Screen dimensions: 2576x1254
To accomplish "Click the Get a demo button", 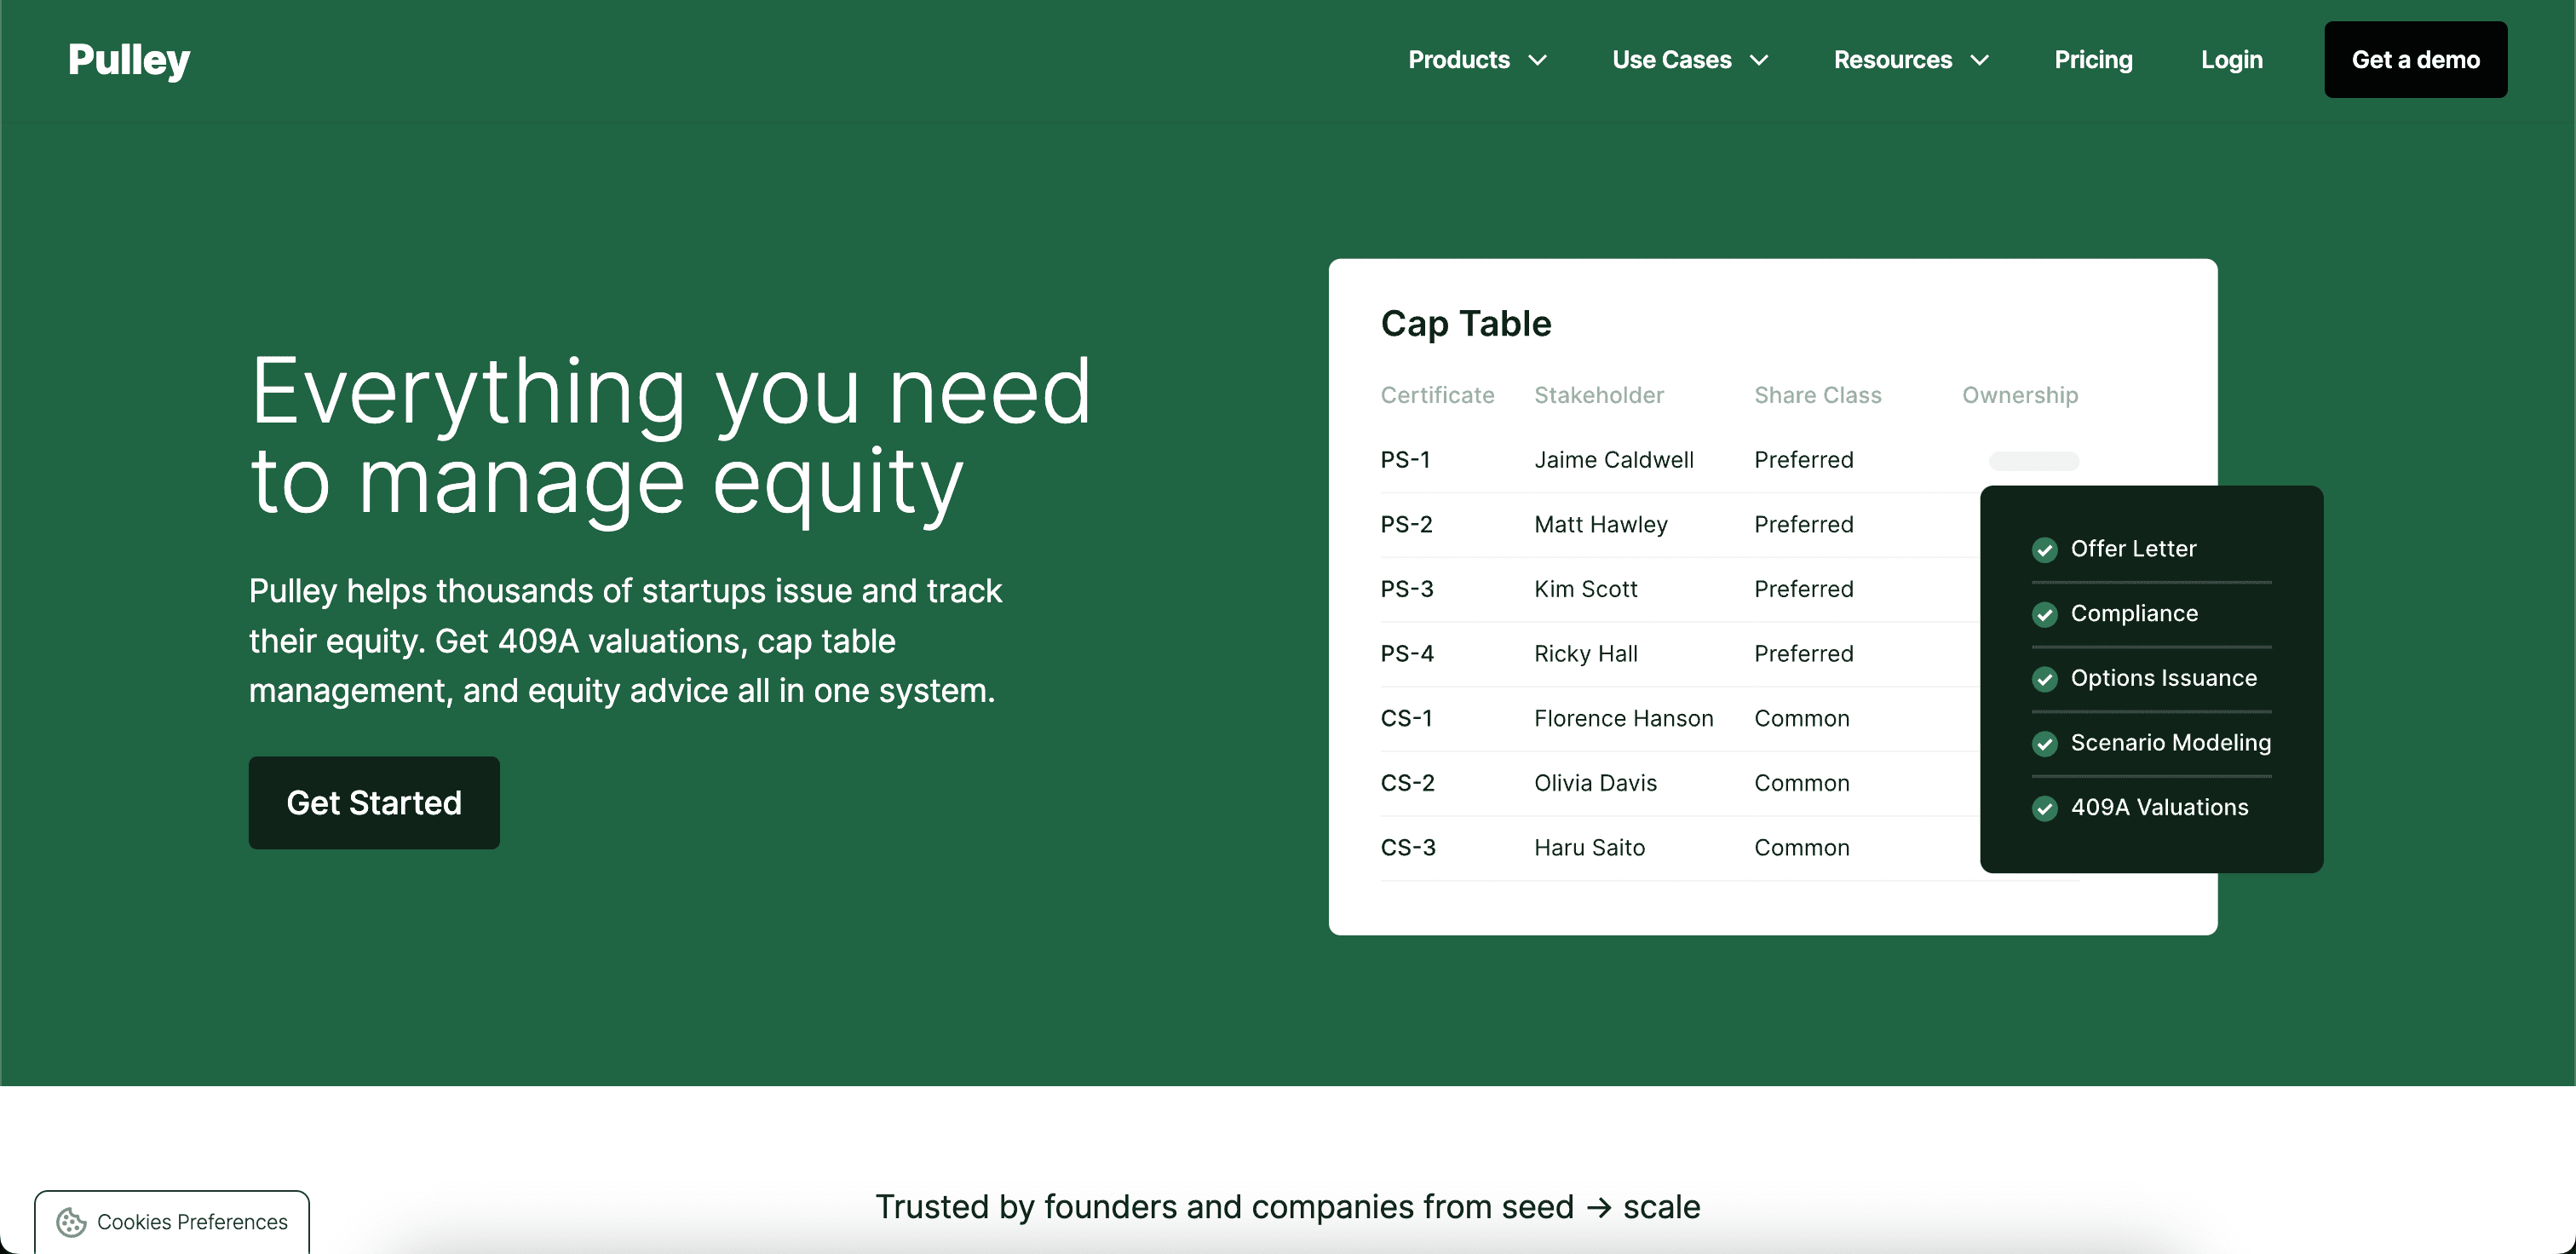I will point(2416,60).
